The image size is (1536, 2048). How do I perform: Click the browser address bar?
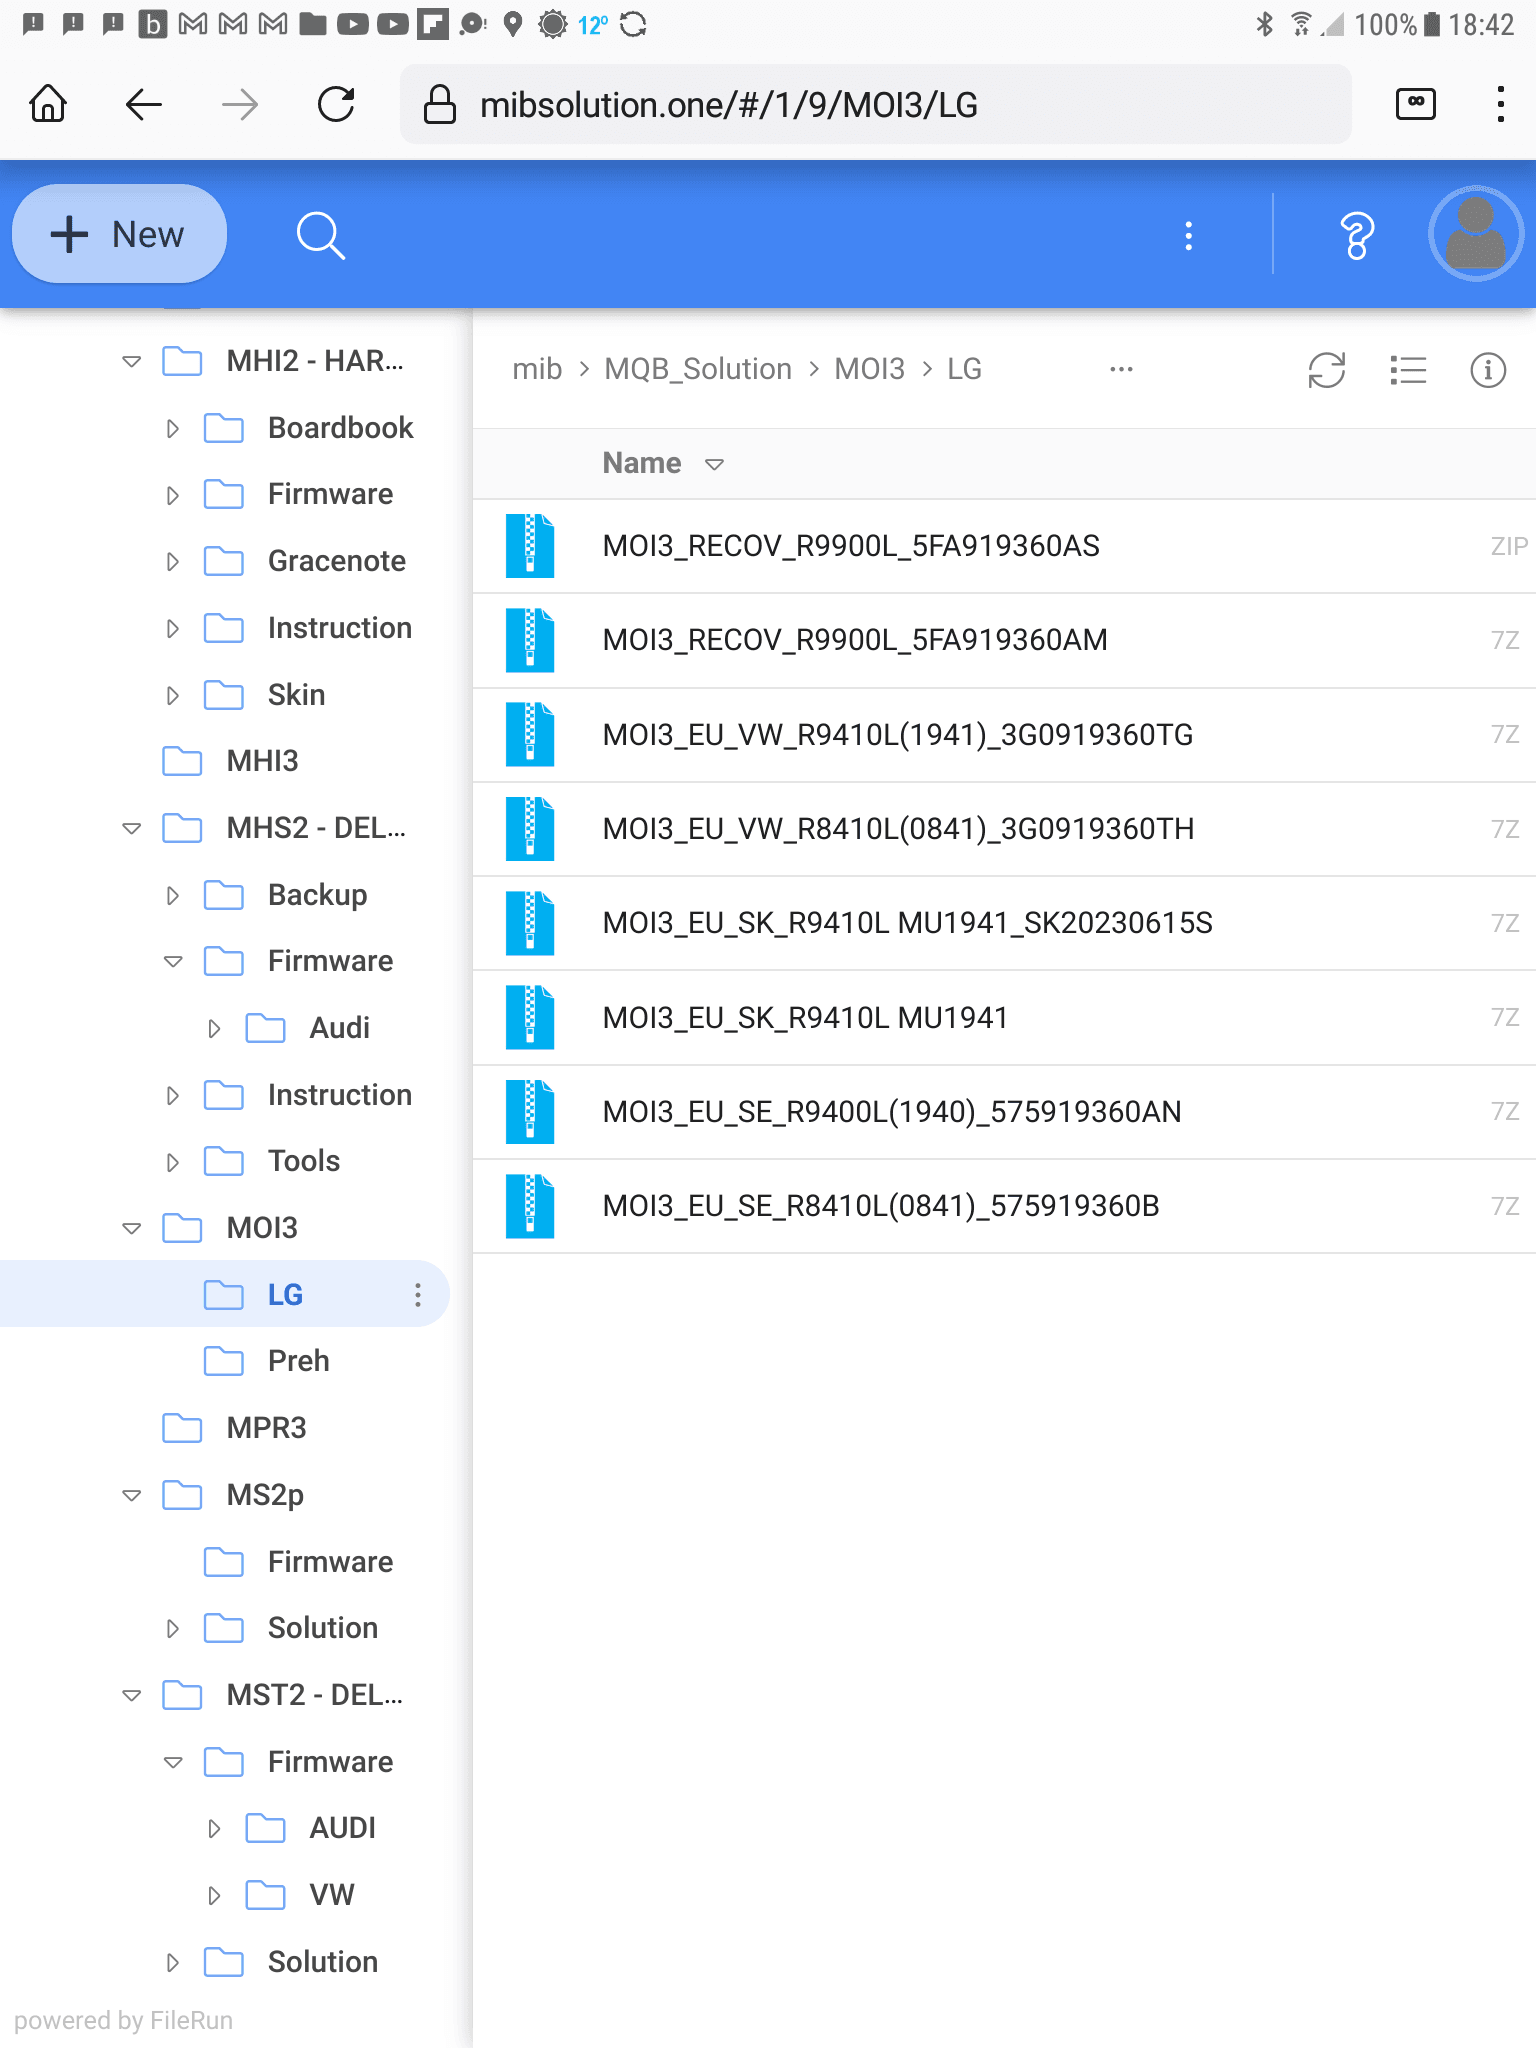pos(875,104)
